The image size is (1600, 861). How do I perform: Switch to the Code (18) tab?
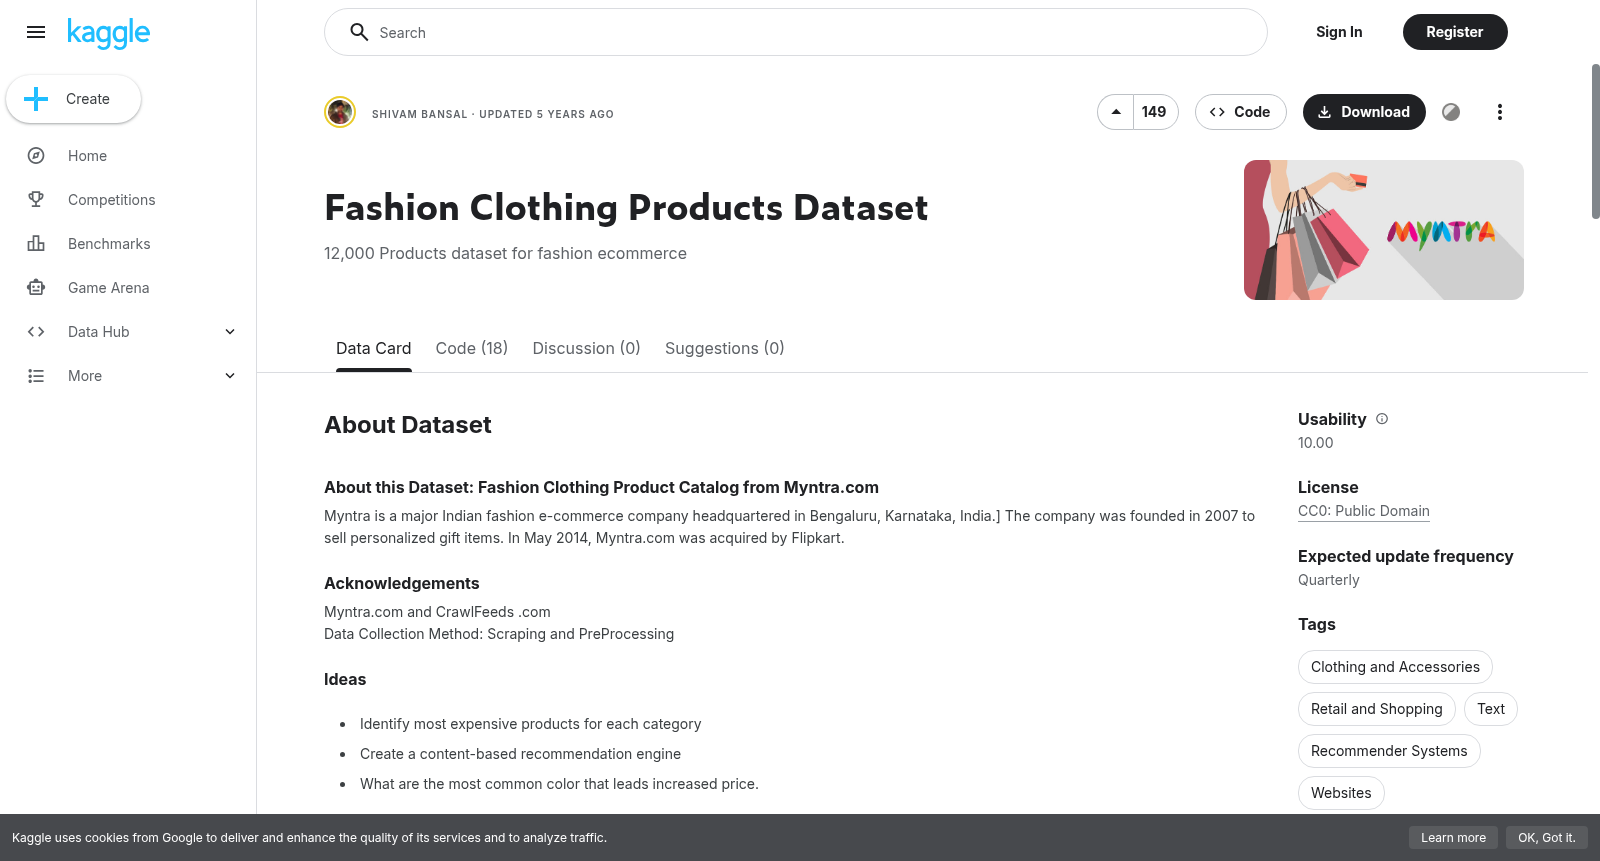point(472,348)
